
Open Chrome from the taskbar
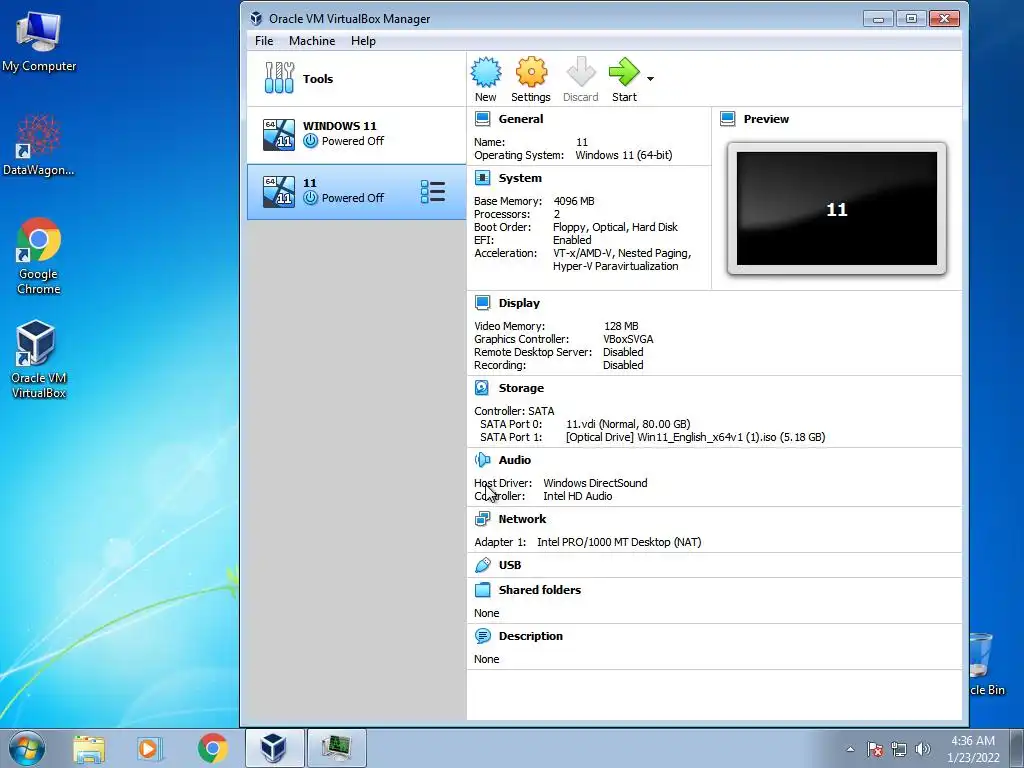click(212, 748)
